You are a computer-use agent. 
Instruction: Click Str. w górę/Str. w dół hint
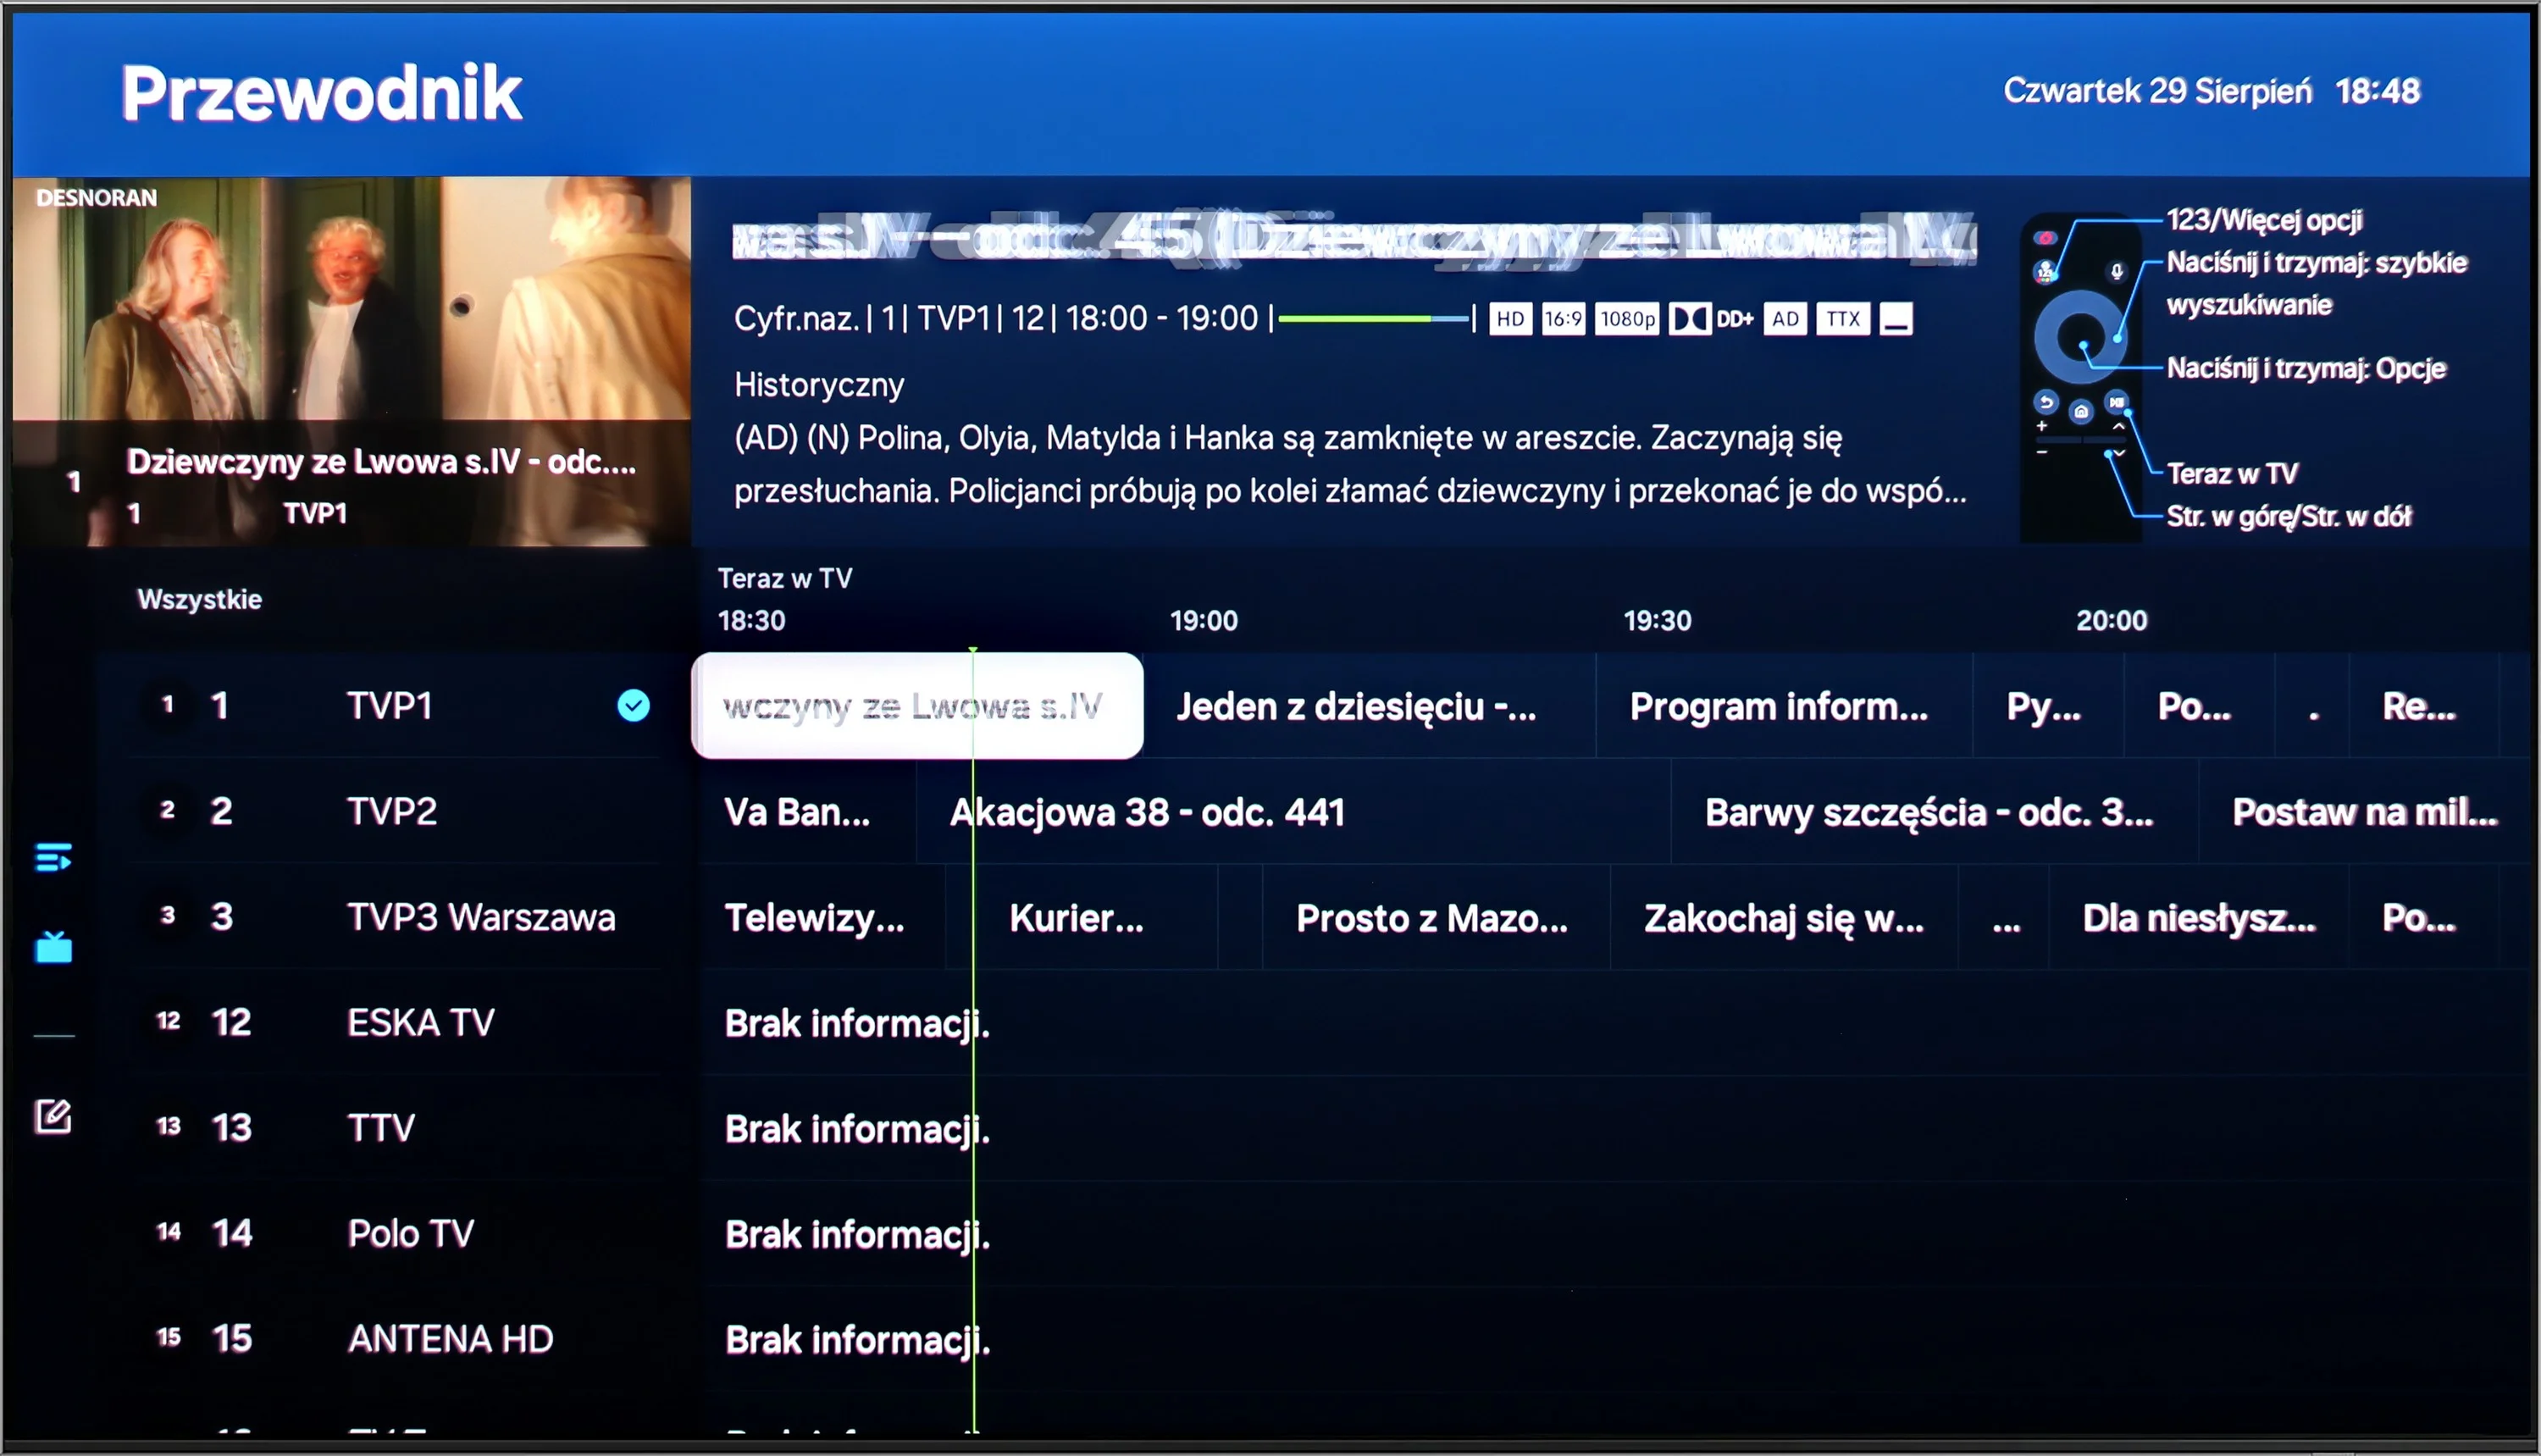click(x=2289, y=516)
